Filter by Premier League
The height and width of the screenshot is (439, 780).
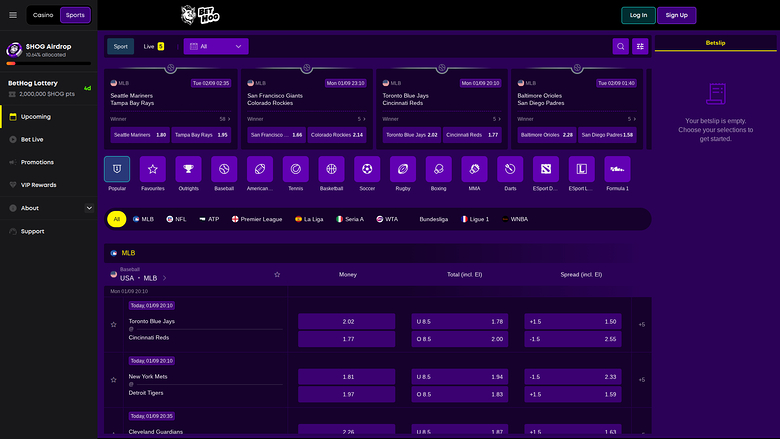(257, 219)
